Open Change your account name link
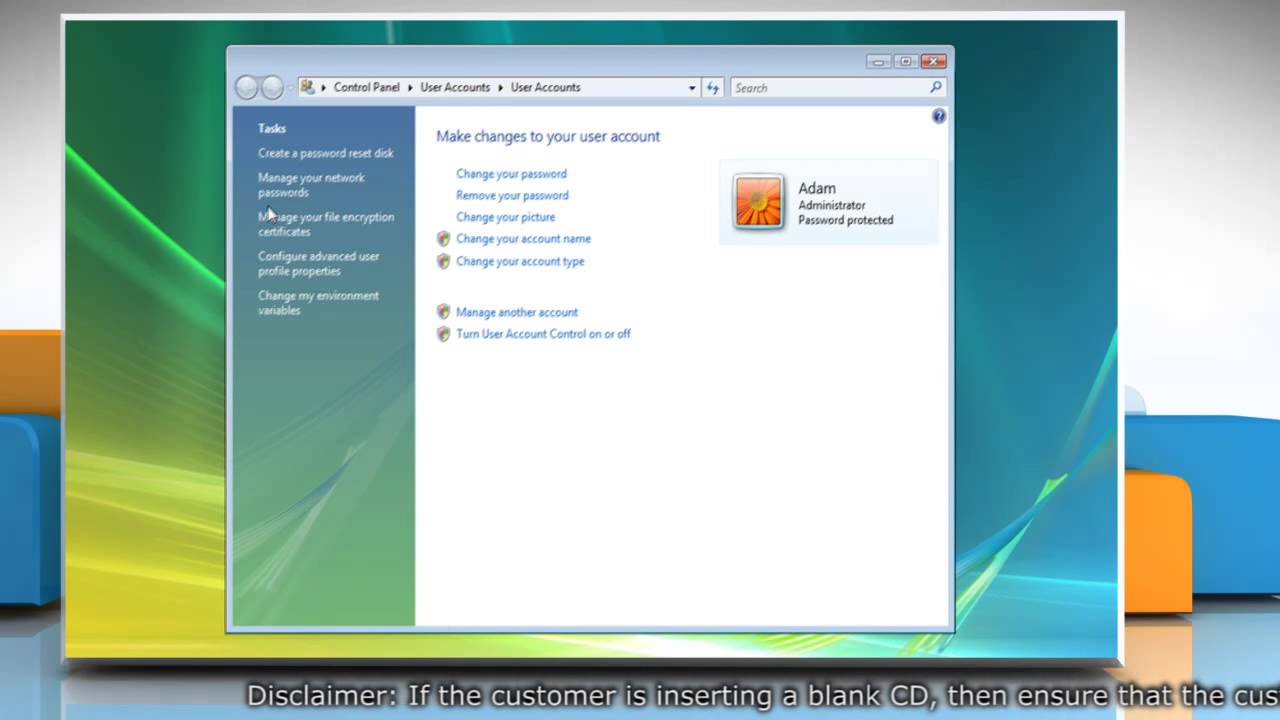The width and height of the screenshot is (1280, 720). [523, 239]
